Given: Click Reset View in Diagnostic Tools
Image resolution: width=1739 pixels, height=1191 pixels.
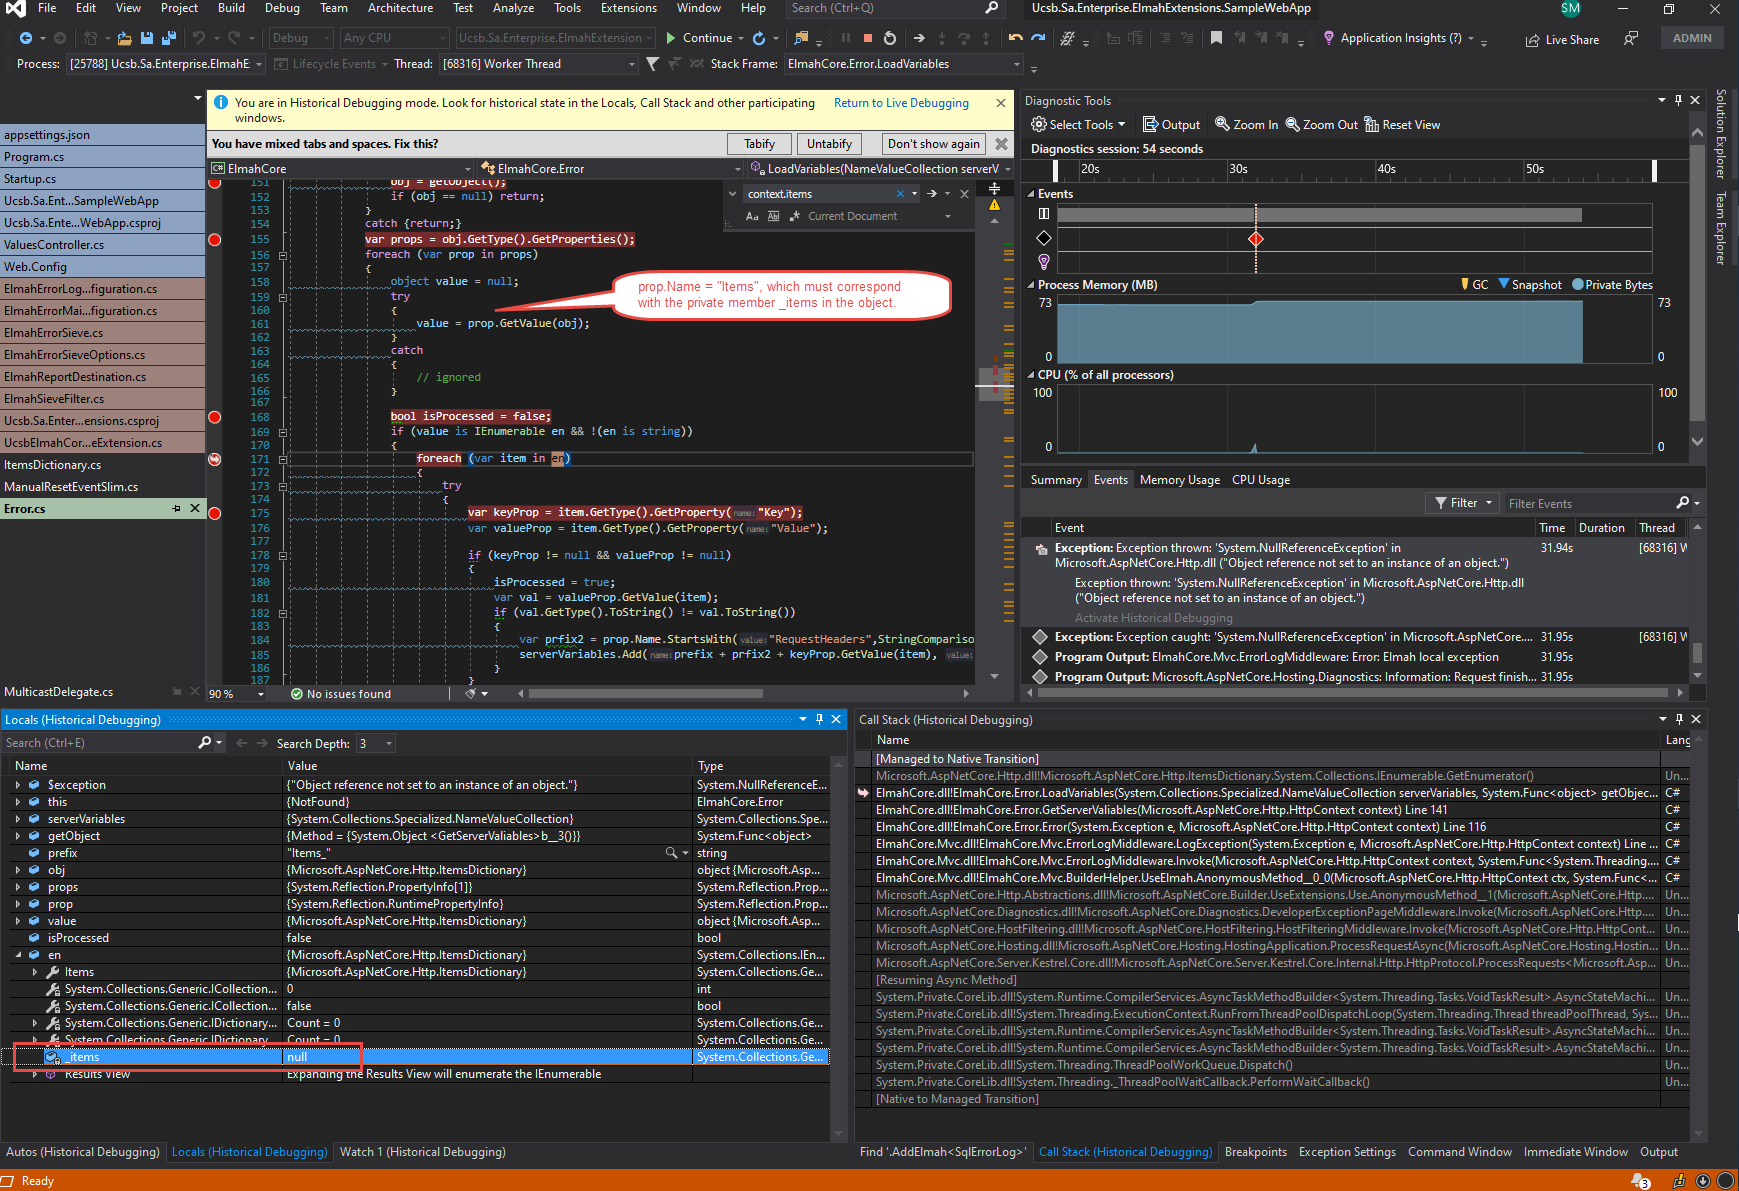Looking at the screenshot, I should click(x=1402, y=125).
